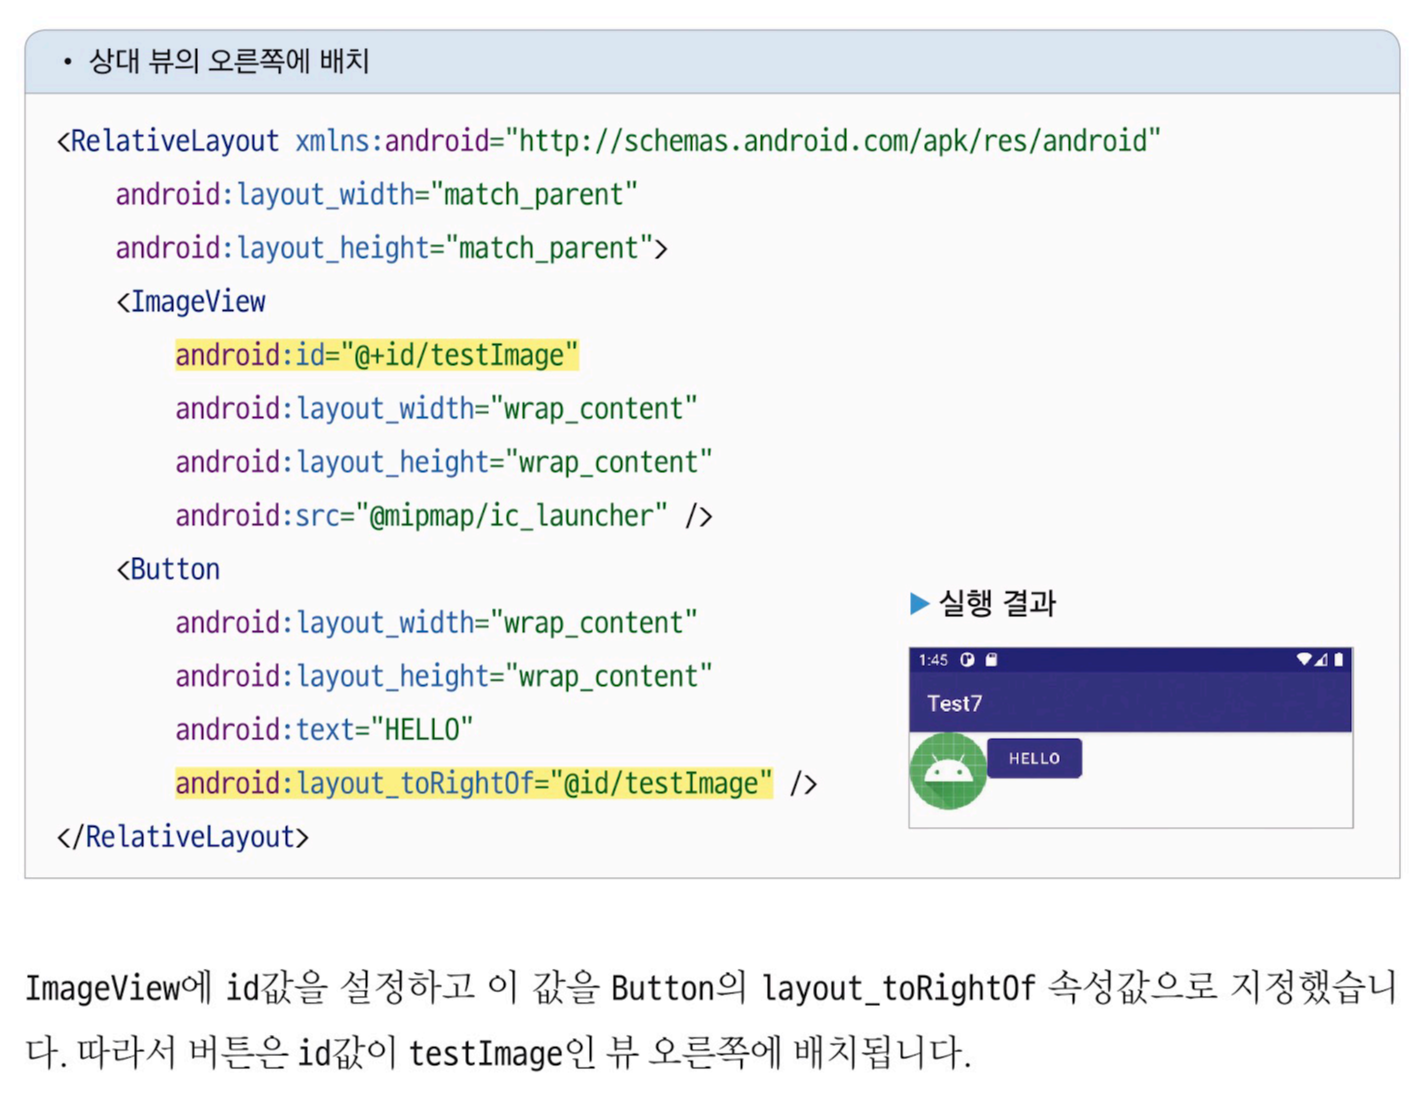Viewport: 1411px width, 1105px height.
Task: Click the layout_width="match_parent" code line
Action: tap(376, 194)
